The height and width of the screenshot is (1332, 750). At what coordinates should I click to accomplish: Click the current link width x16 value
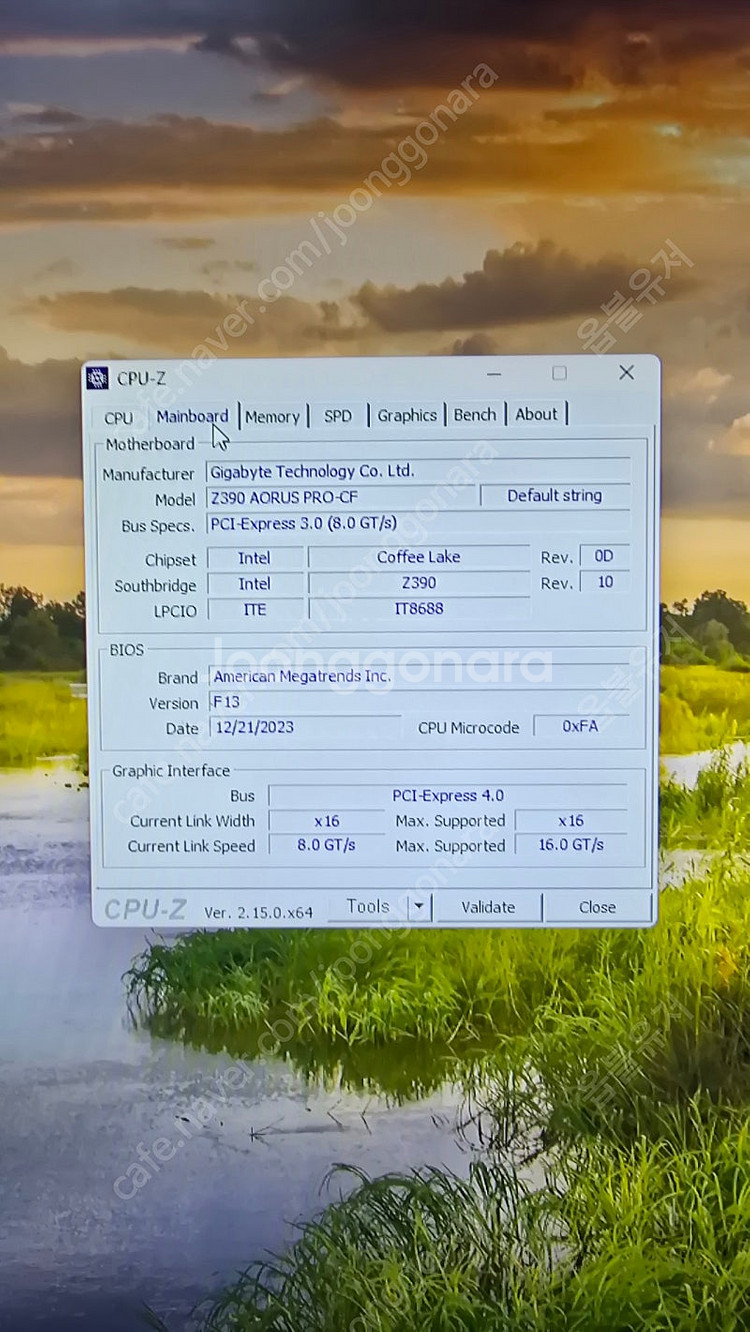click(x=326, y=821)
